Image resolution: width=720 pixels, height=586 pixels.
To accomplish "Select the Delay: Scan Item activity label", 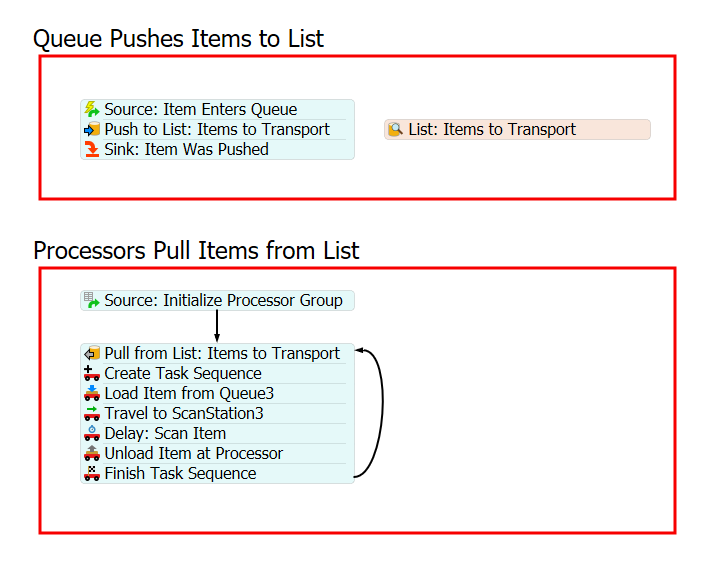I will tap(165, 434).
